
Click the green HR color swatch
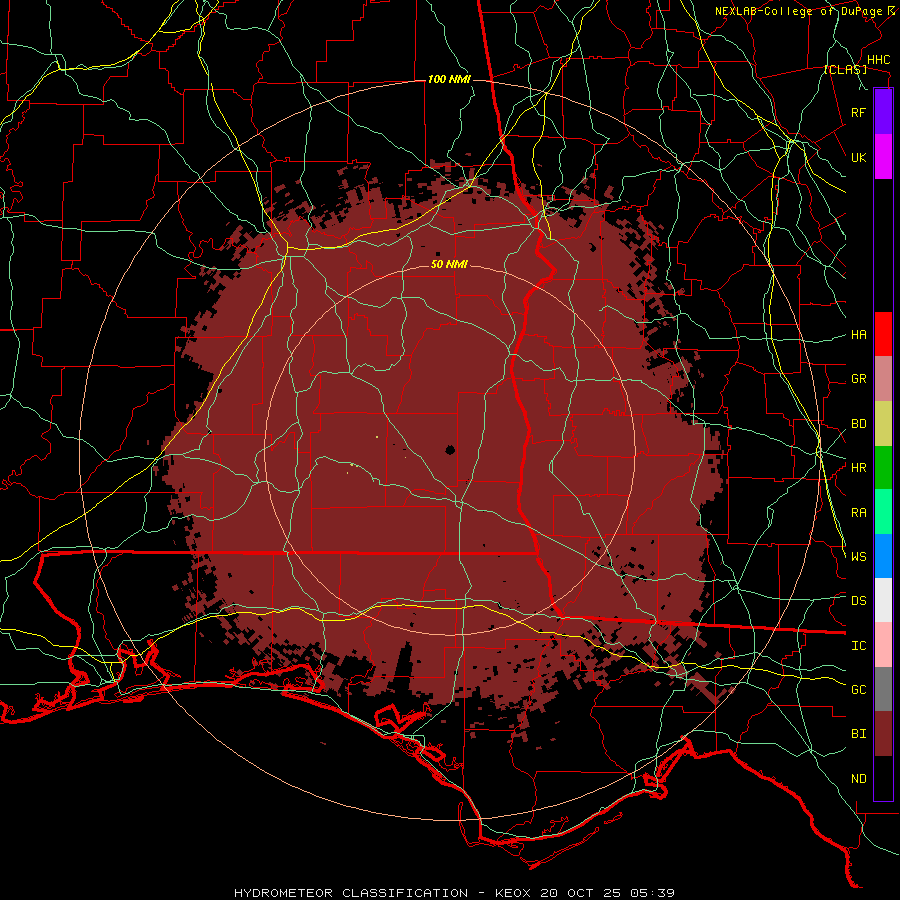[883, 468]
